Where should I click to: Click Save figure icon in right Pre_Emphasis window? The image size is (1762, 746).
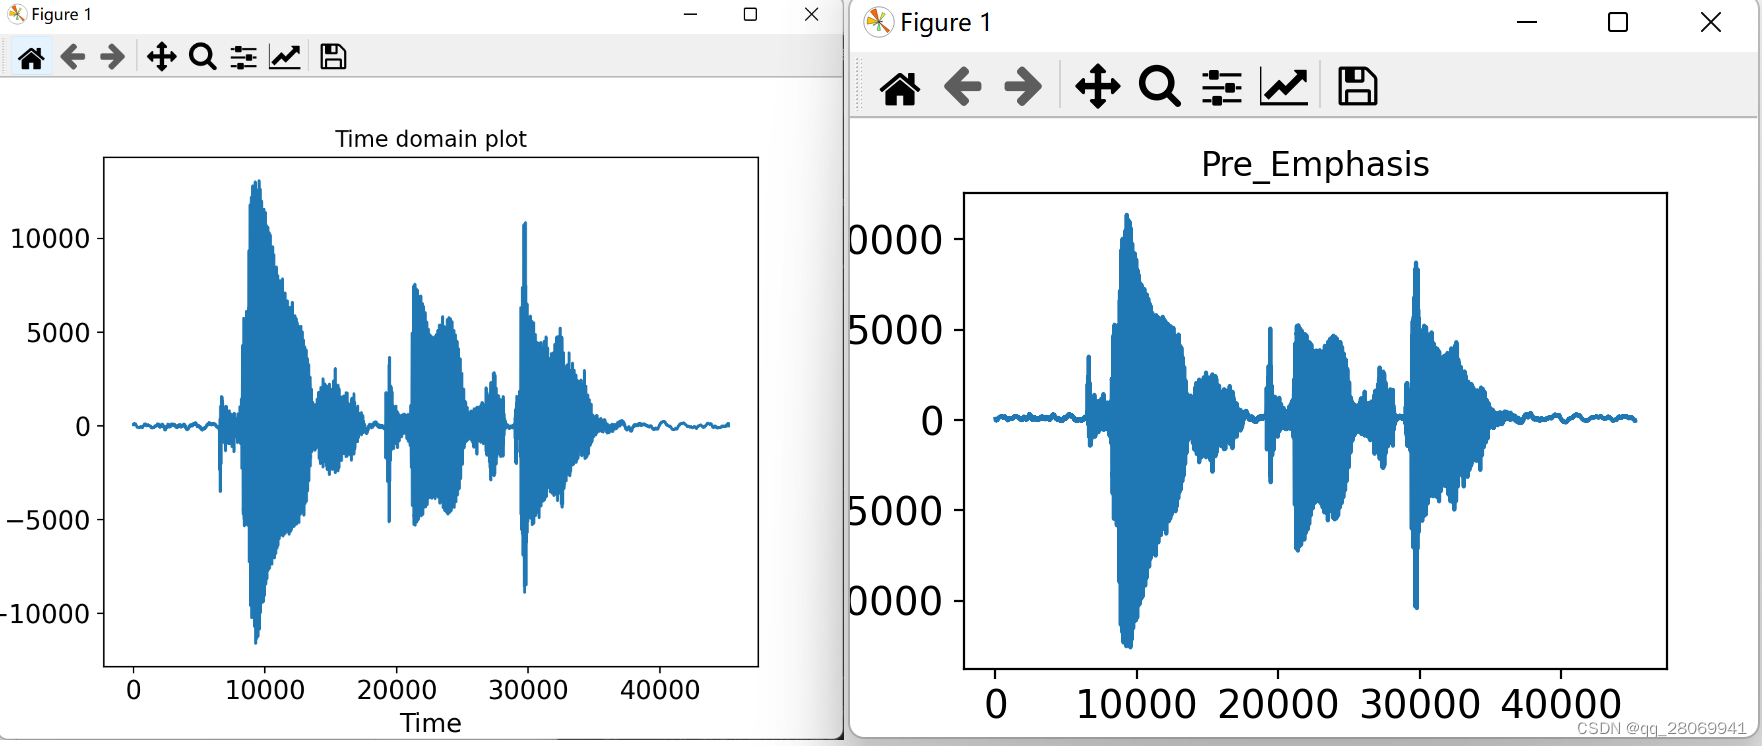click(x=1357, y=87)
